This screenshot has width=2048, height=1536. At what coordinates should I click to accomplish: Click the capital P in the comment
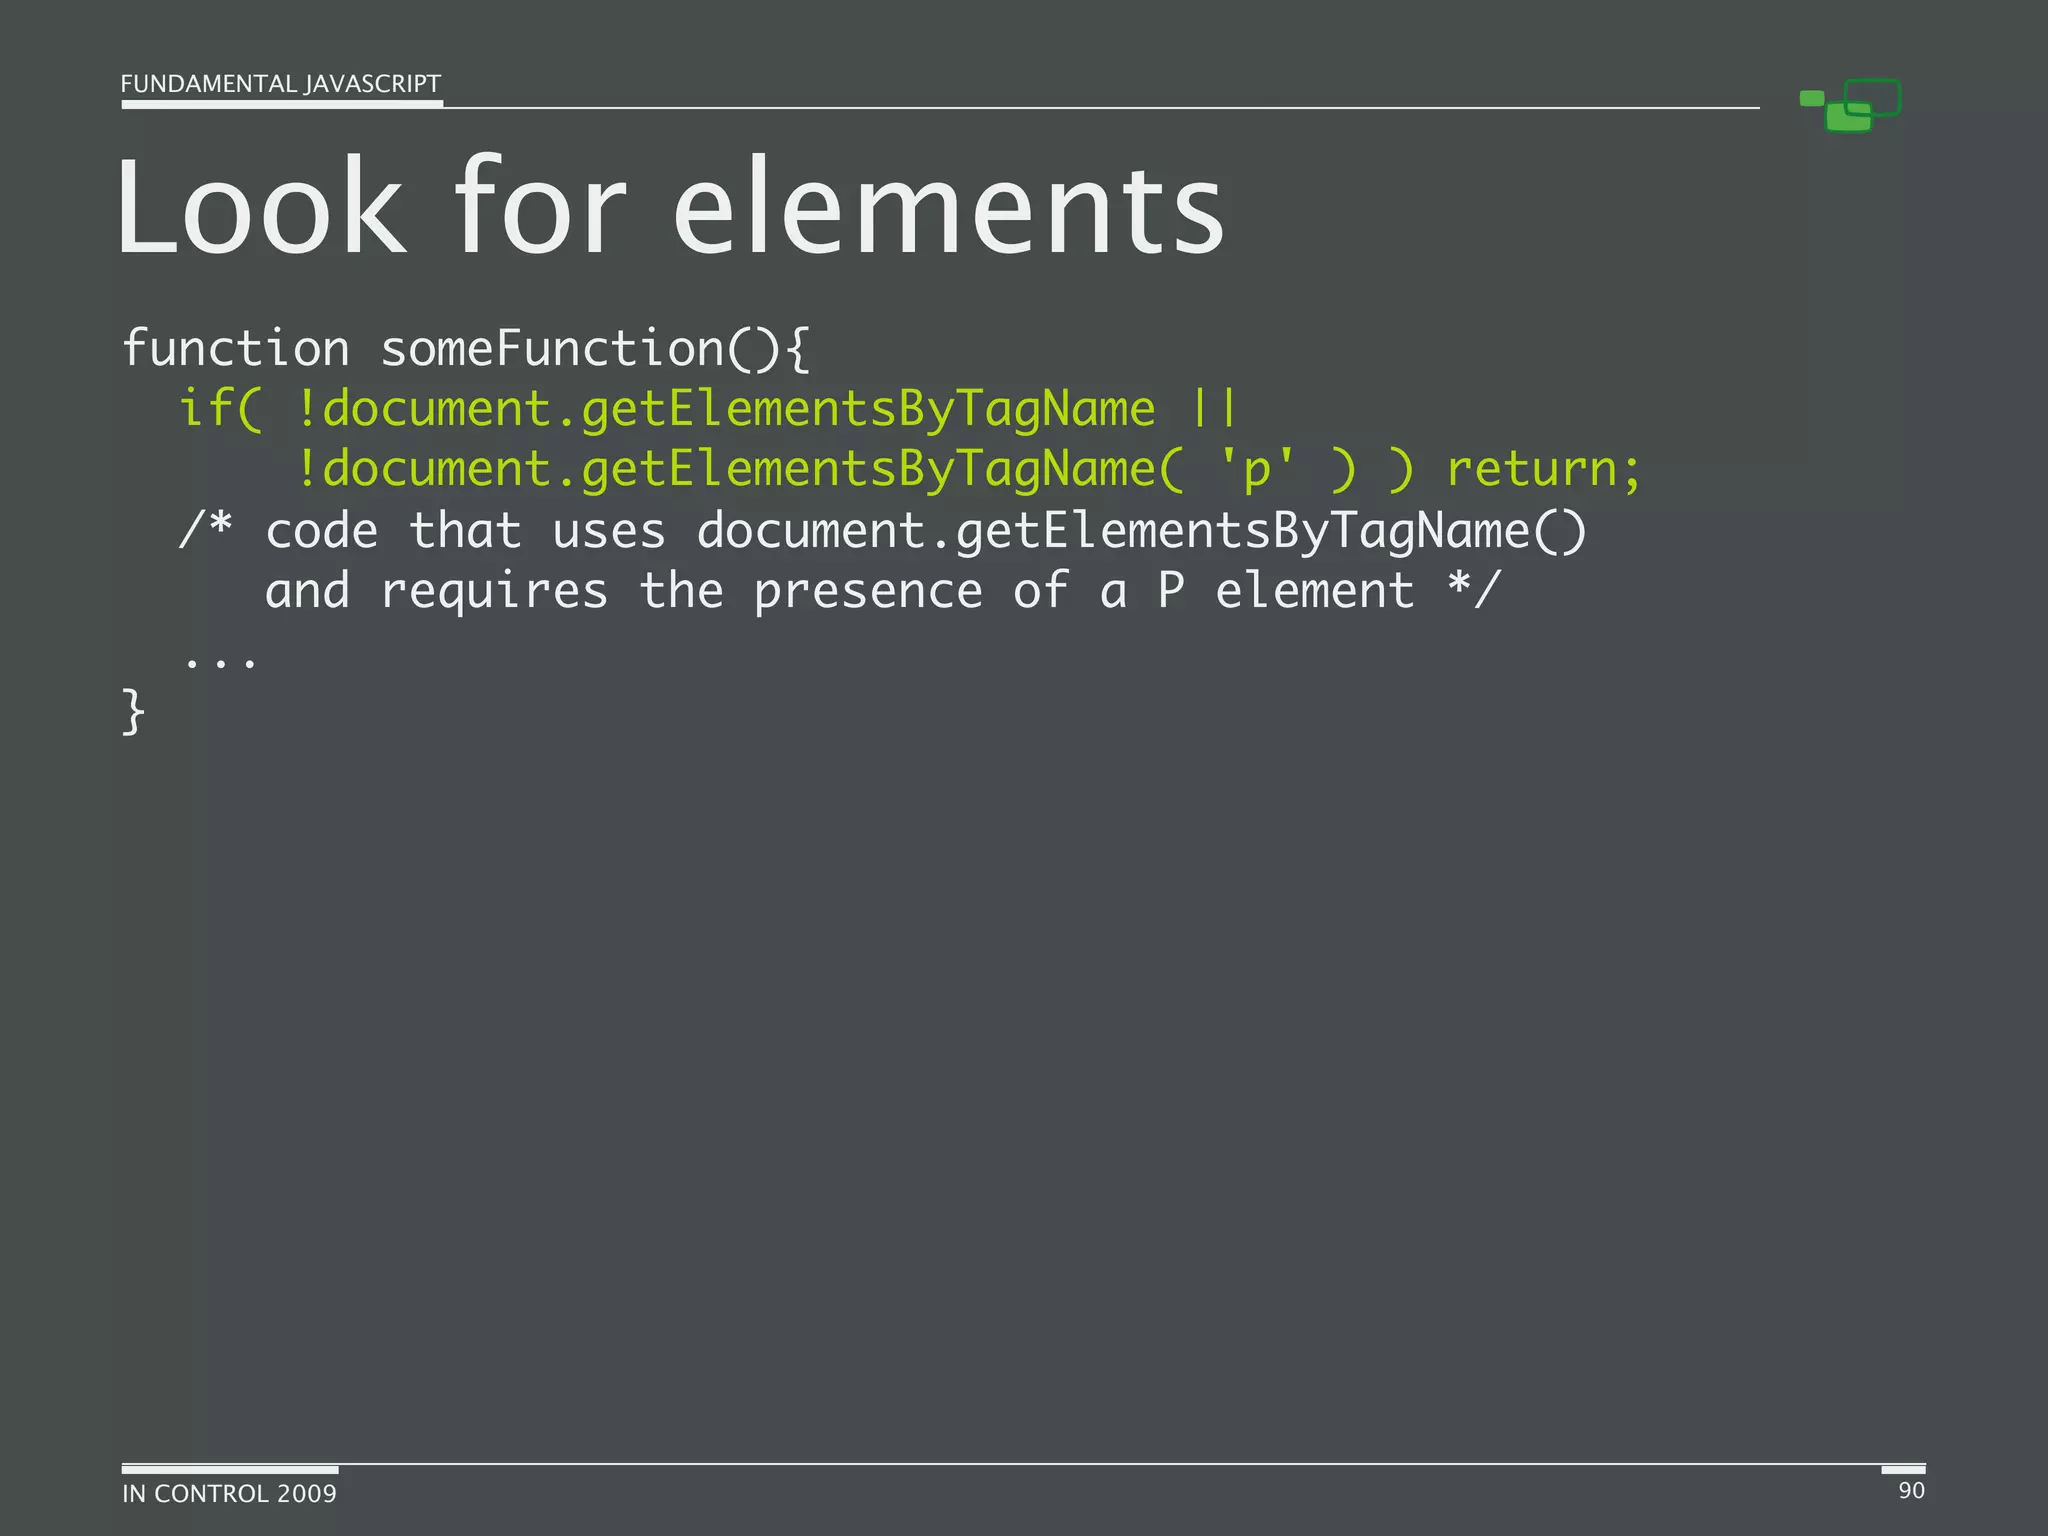(x=1171, y=591)
